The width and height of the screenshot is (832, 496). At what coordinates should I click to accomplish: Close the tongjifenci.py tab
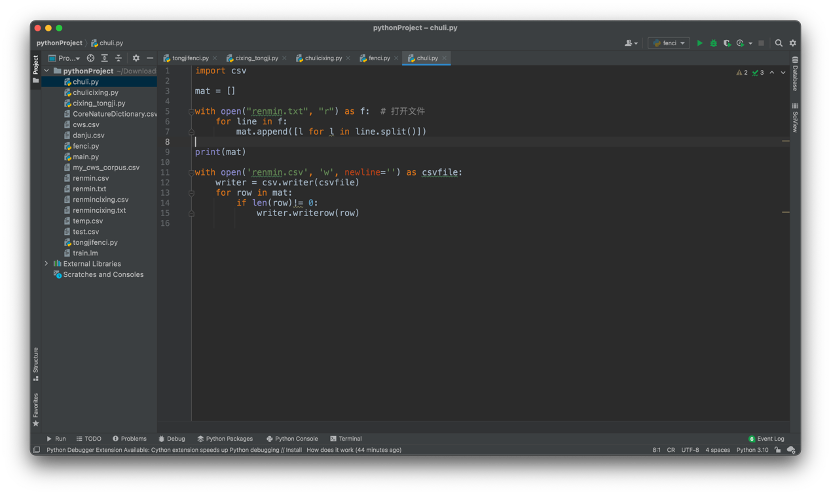click(215, 58)
